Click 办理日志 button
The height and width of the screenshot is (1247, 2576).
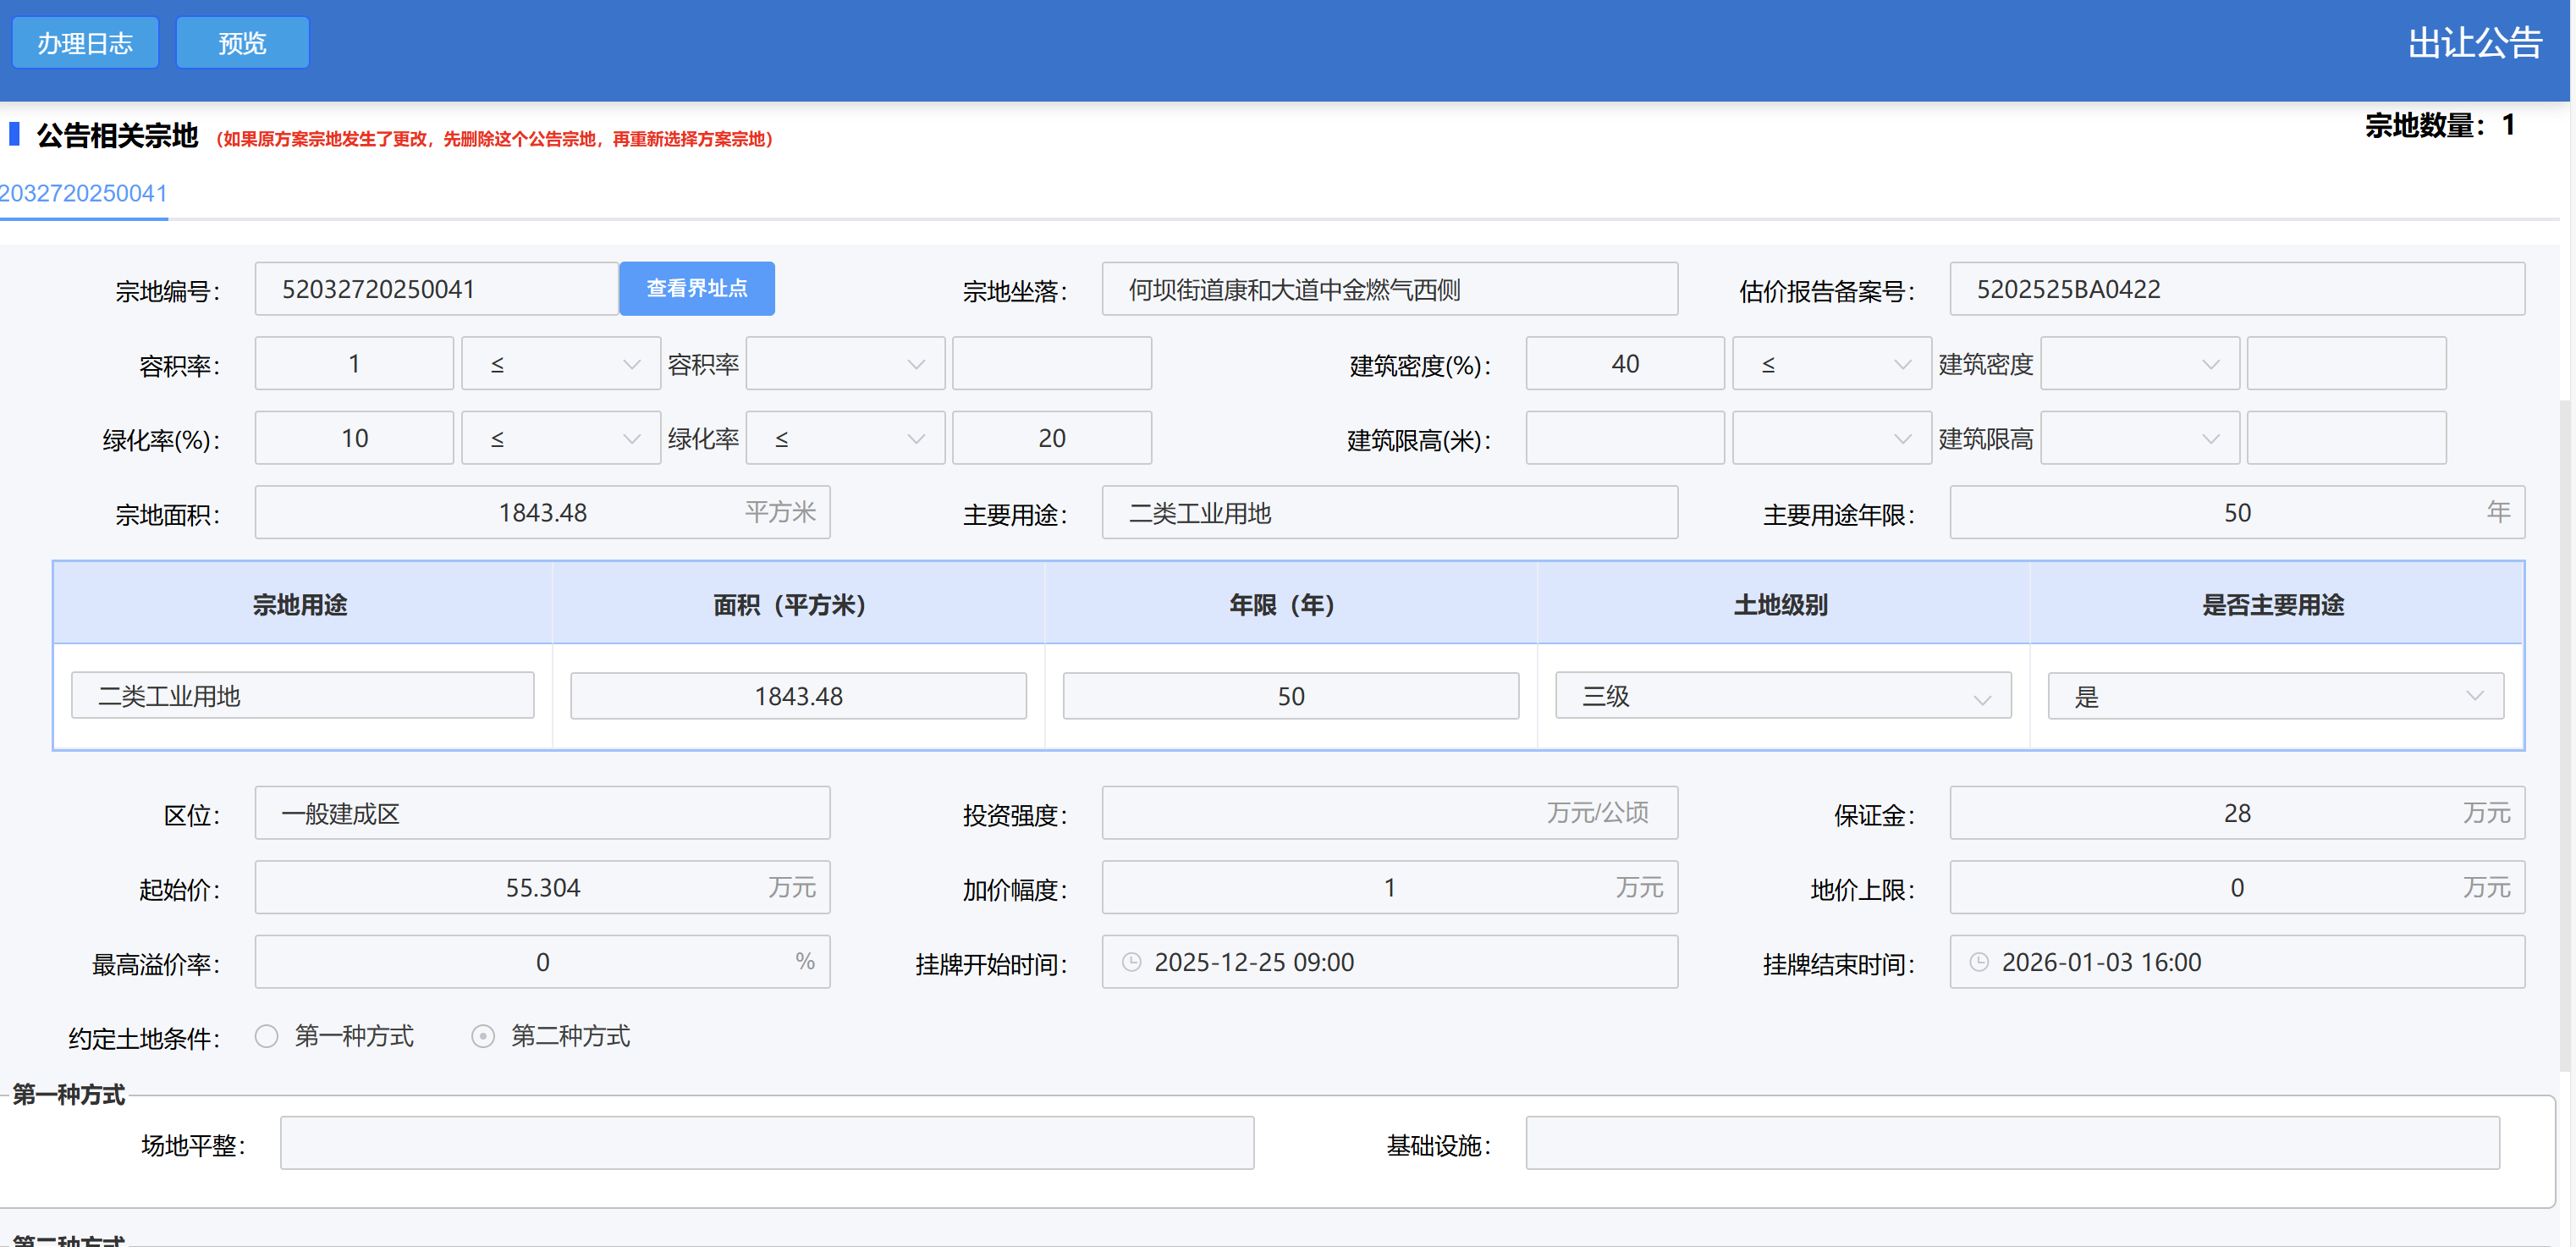85,43
